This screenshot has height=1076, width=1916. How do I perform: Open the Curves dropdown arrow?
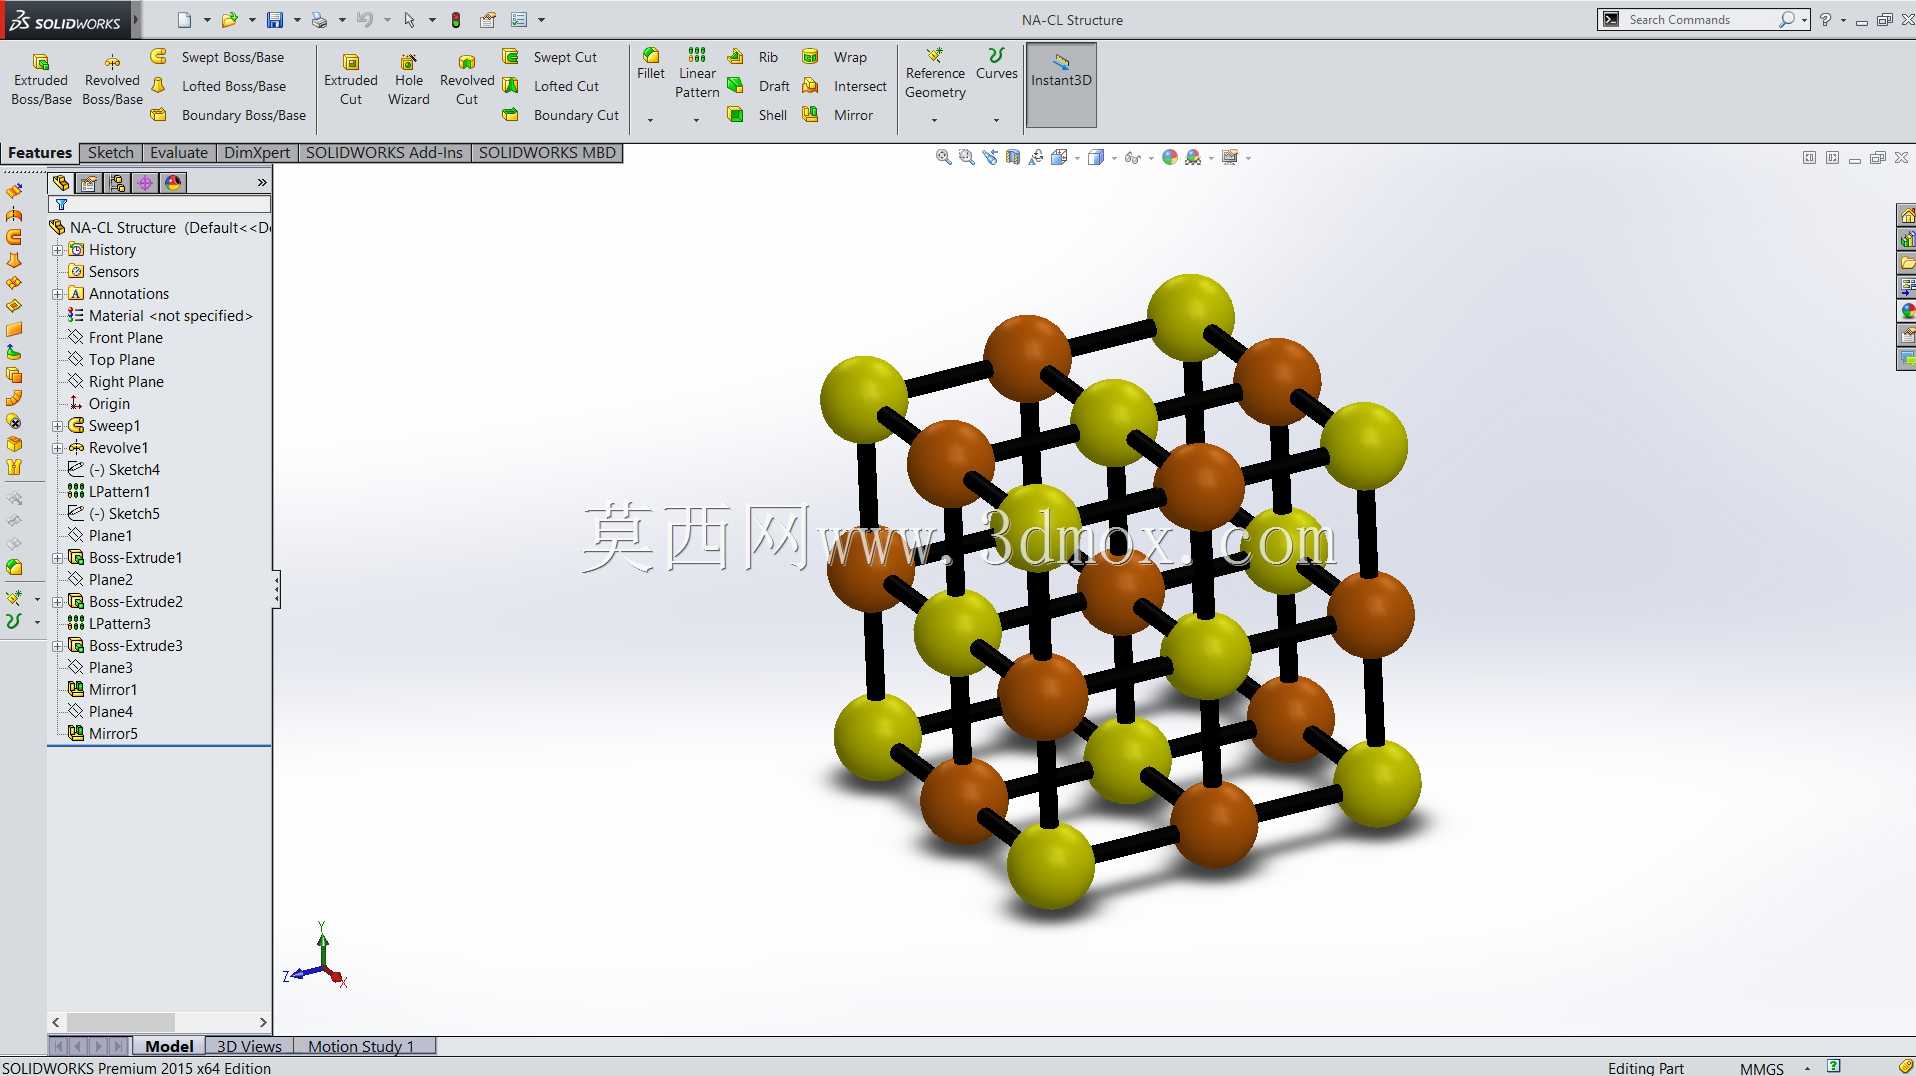click(x=997, y=120)
